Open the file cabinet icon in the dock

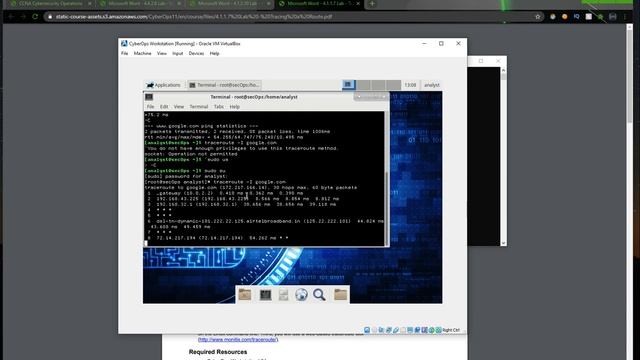[x=284, y=294]
